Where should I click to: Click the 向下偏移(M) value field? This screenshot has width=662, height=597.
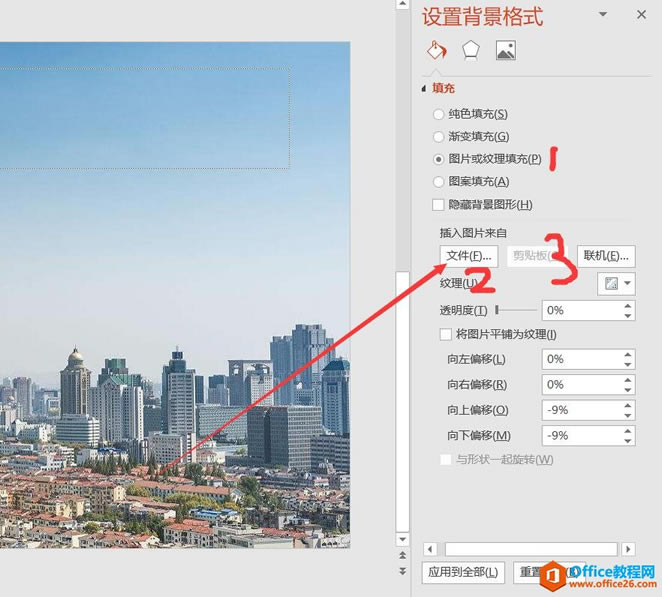pyautogui.click(x=581, y=435)
